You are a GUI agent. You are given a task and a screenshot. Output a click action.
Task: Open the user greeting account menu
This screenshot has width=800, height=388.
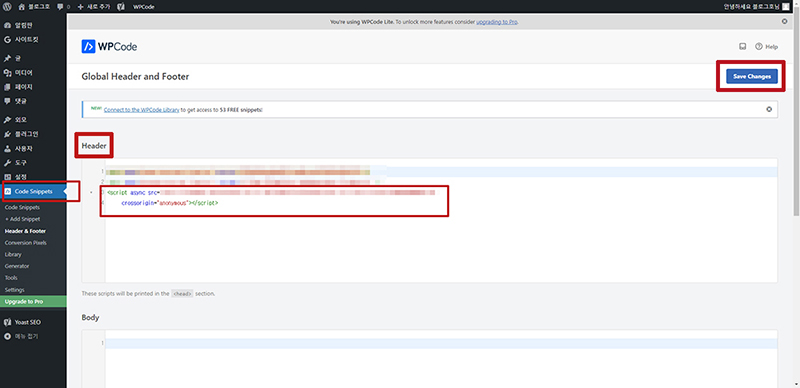click(x=756, y=7)
